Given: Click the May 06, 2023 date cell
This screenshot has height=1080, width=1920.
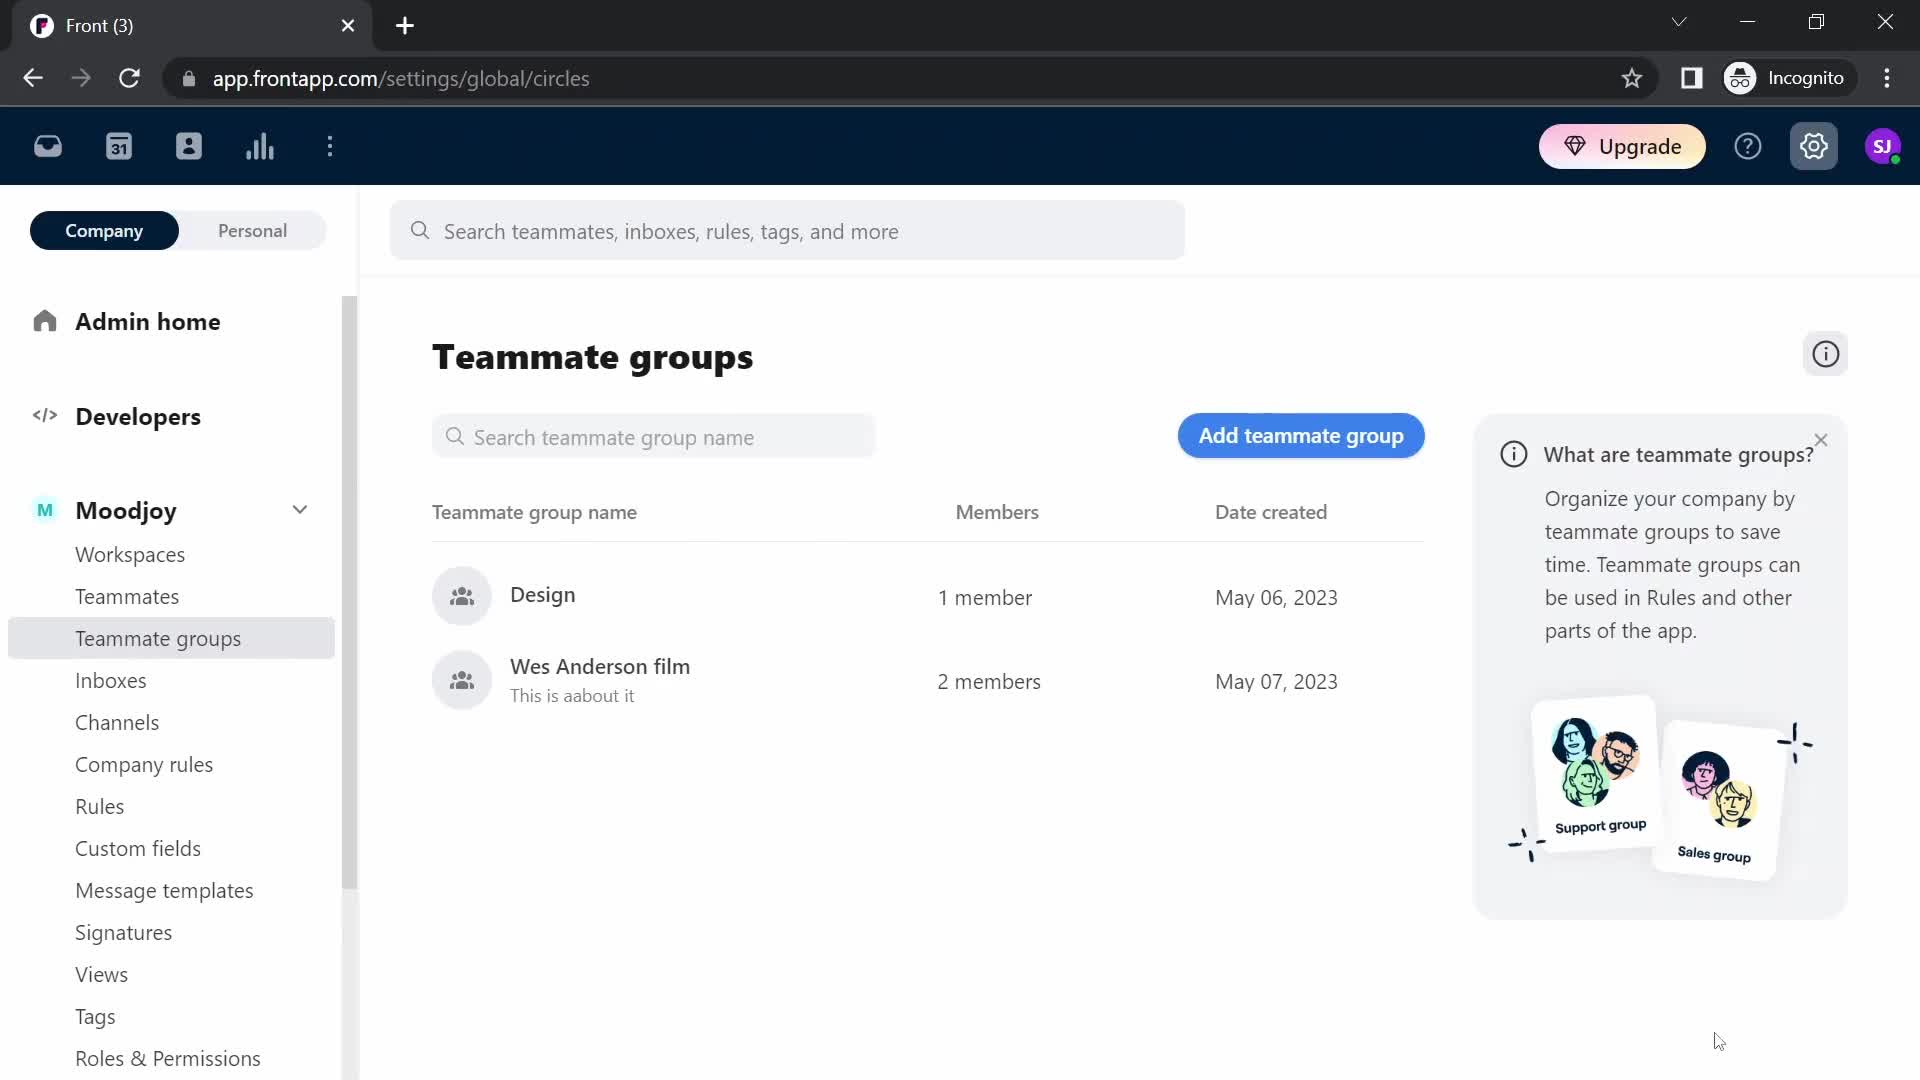Looking at the screenshot, I should [x=1276, y=598].
